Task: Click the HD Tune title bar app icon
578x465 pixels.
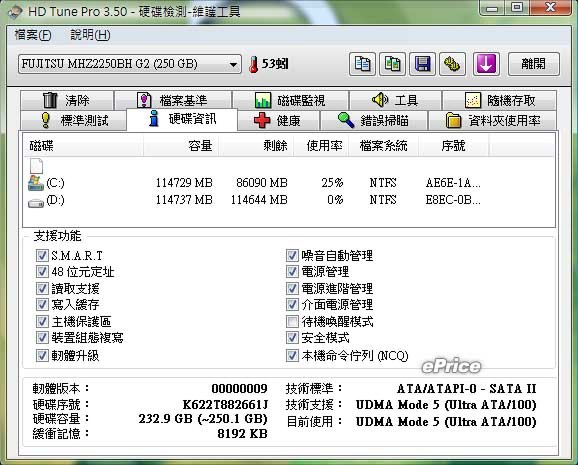Action: point(14,12)
